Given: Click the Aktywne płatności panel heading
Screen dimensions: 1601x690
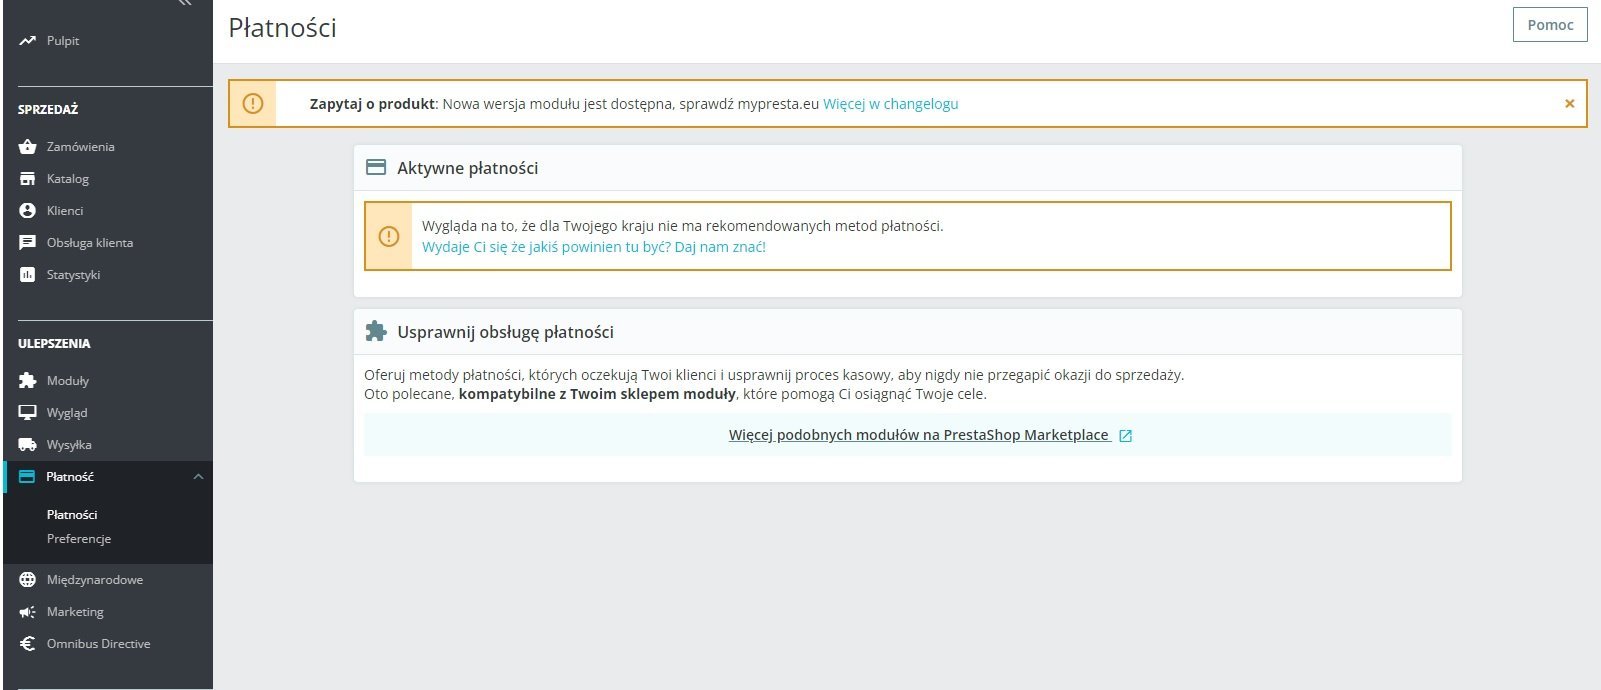Looking at the screenshot, I should tap(467, 168).
